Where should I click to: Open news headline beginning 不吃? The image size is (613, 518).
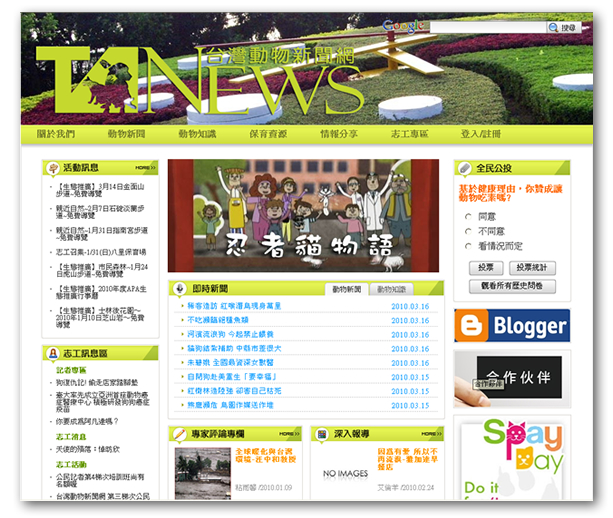217,320
